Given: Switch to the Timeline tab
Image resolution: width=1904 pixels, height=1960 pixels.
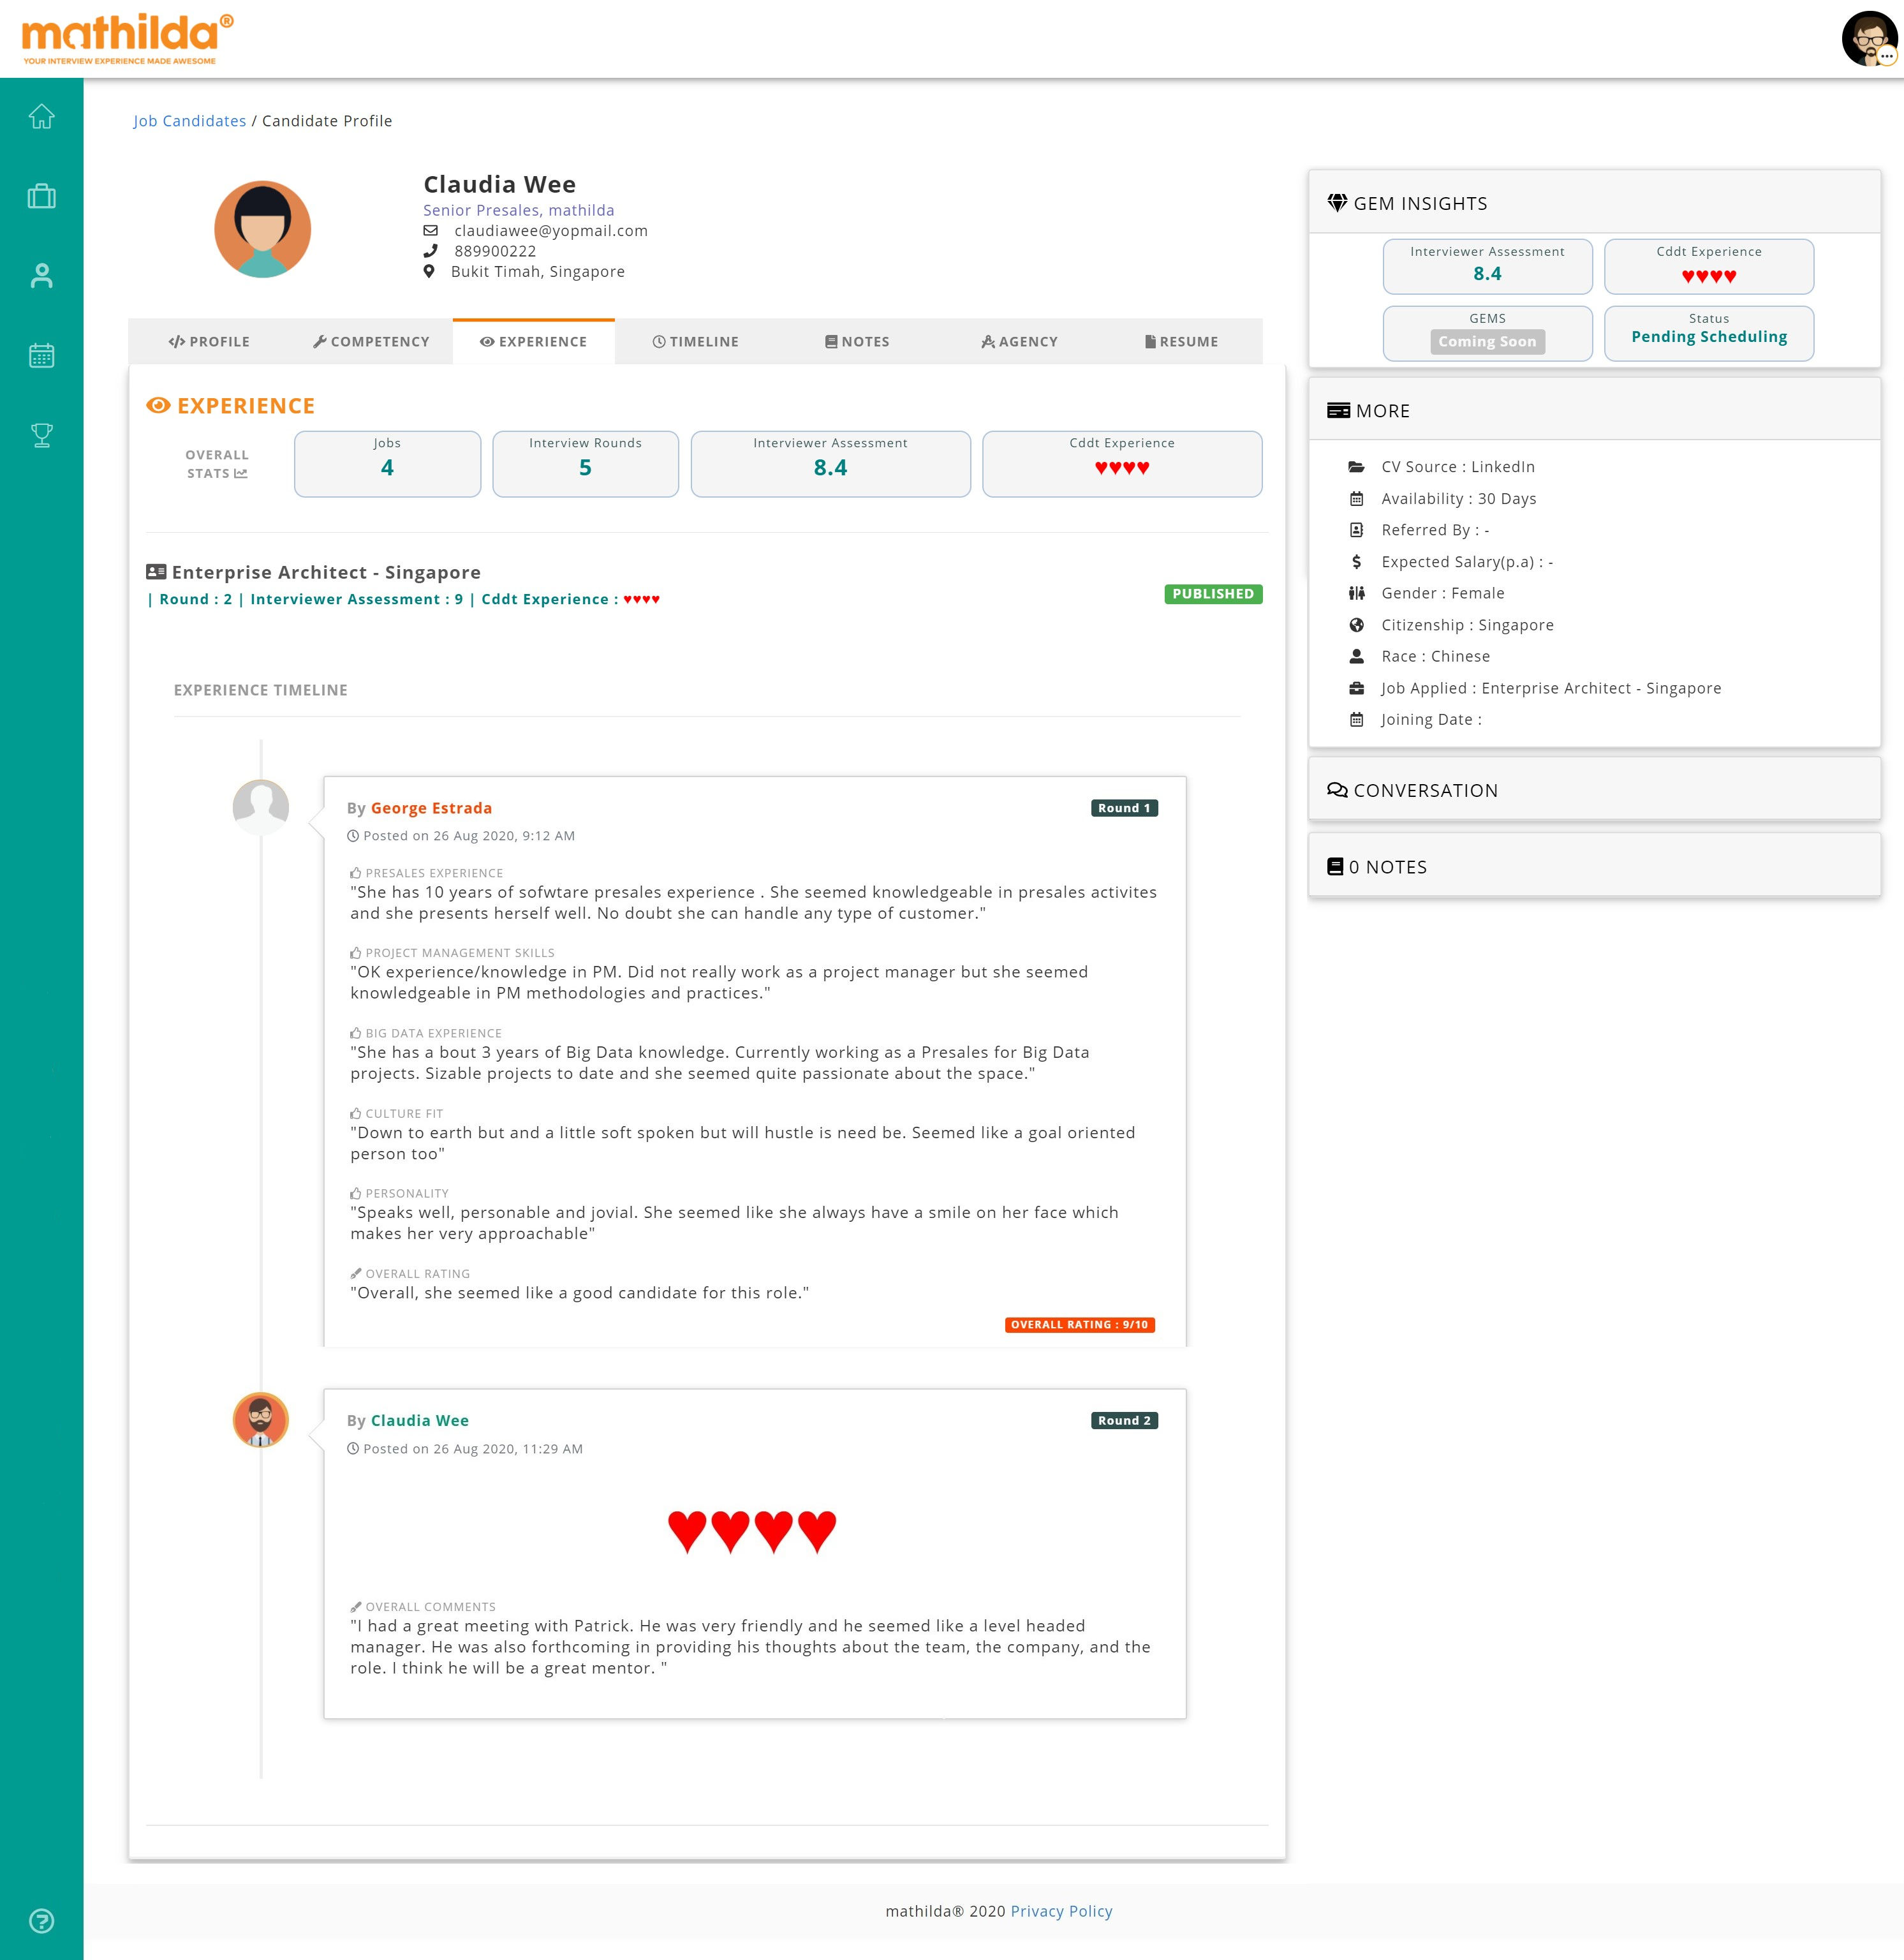Looking at the screenshot, I should point(695,342).
